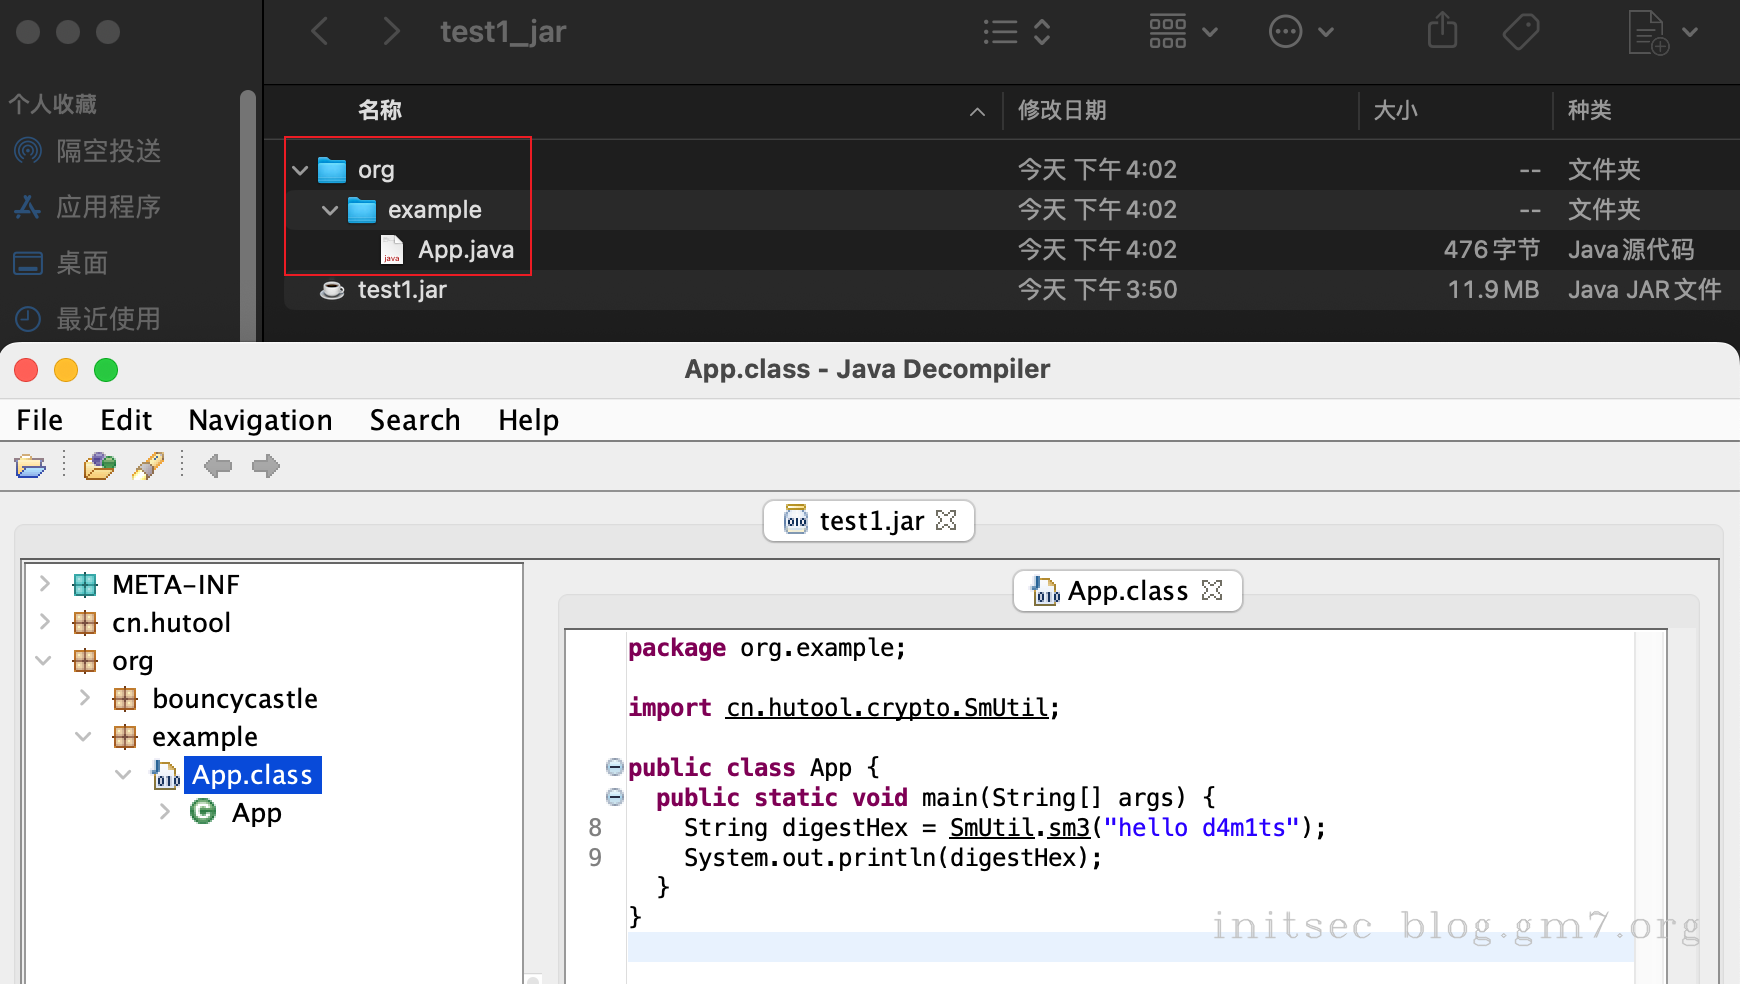Open the Search menu
This screenshot has height=984, width=1740.
415,420
